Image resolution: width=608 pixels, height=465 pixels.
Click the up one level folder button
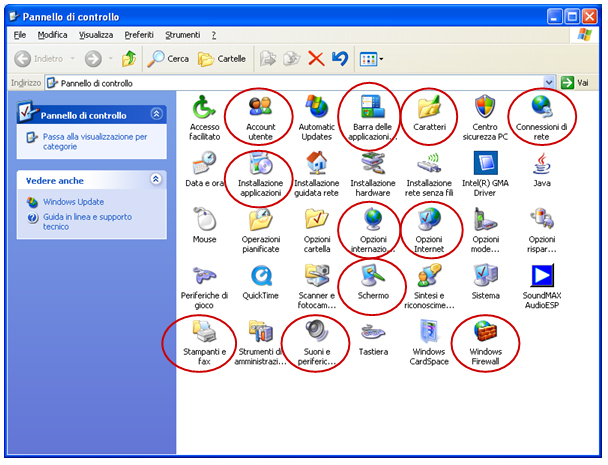129,59
